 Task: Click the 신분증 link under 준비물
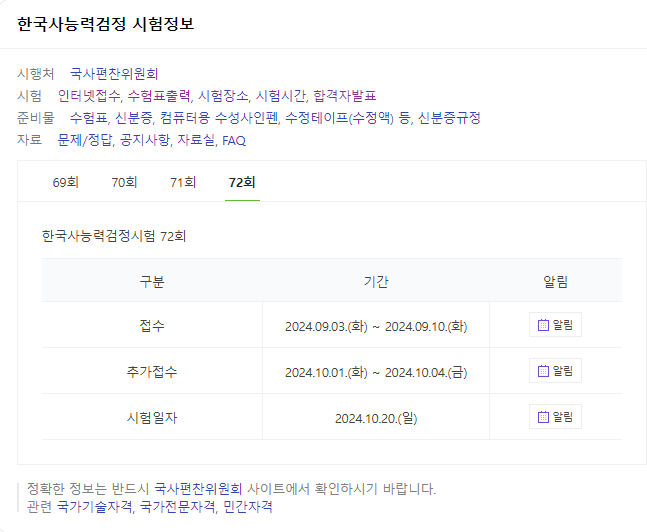pos(134,118)
